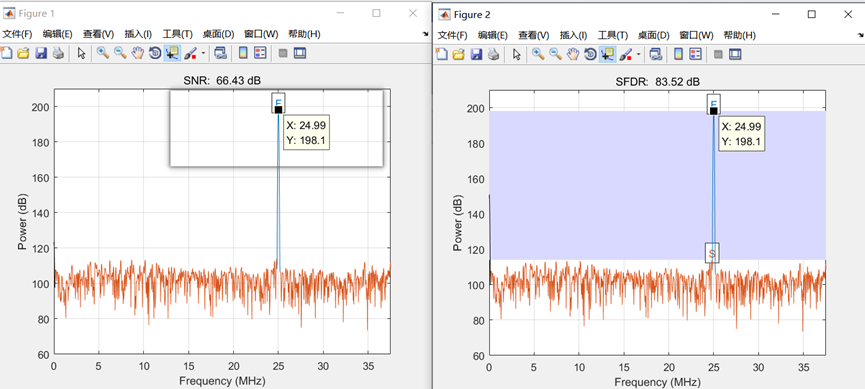Screen dimensions: 865x389
Task: Open the 帮助(H) menu in Figure 1
Action: pyautogui.click(x=304, y=34)
